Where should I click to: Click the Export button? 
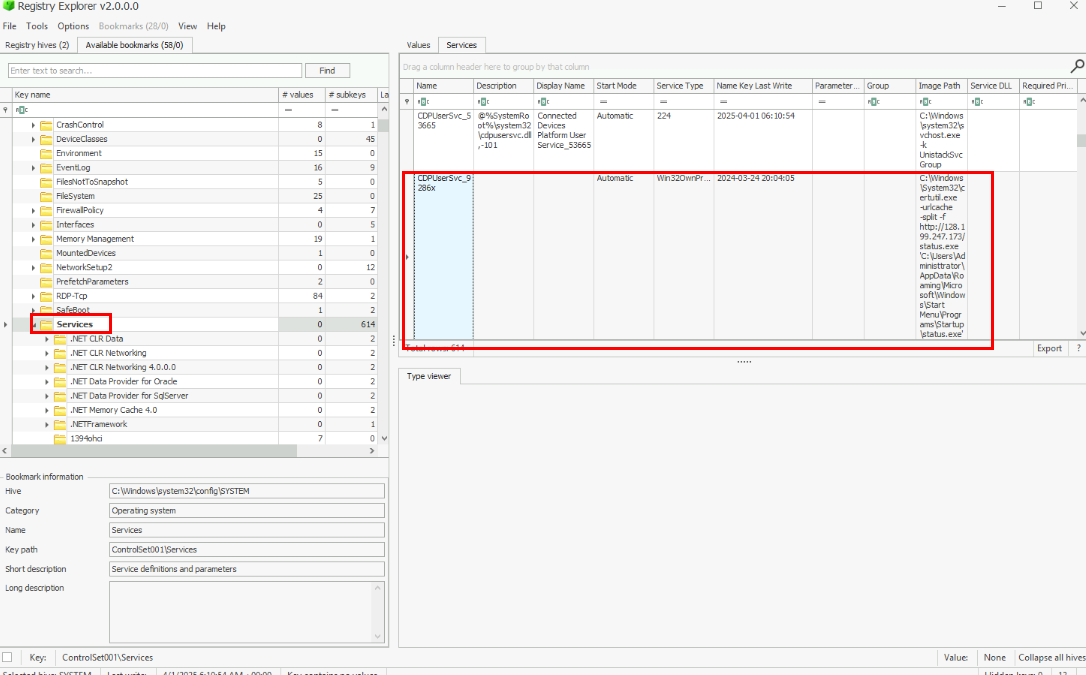1049,348
